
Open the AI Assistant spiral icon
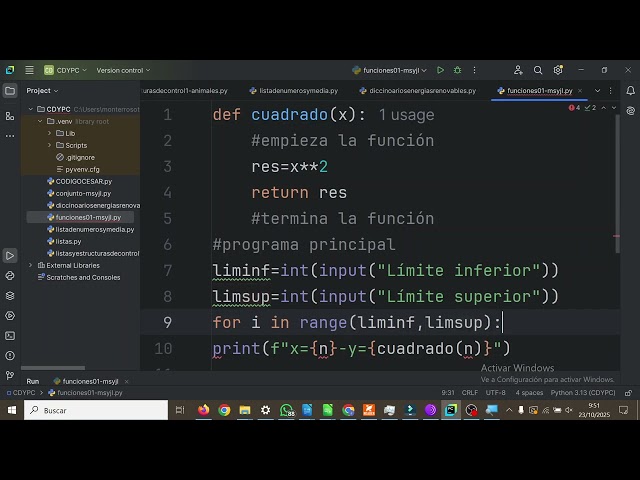coord(631,111)
